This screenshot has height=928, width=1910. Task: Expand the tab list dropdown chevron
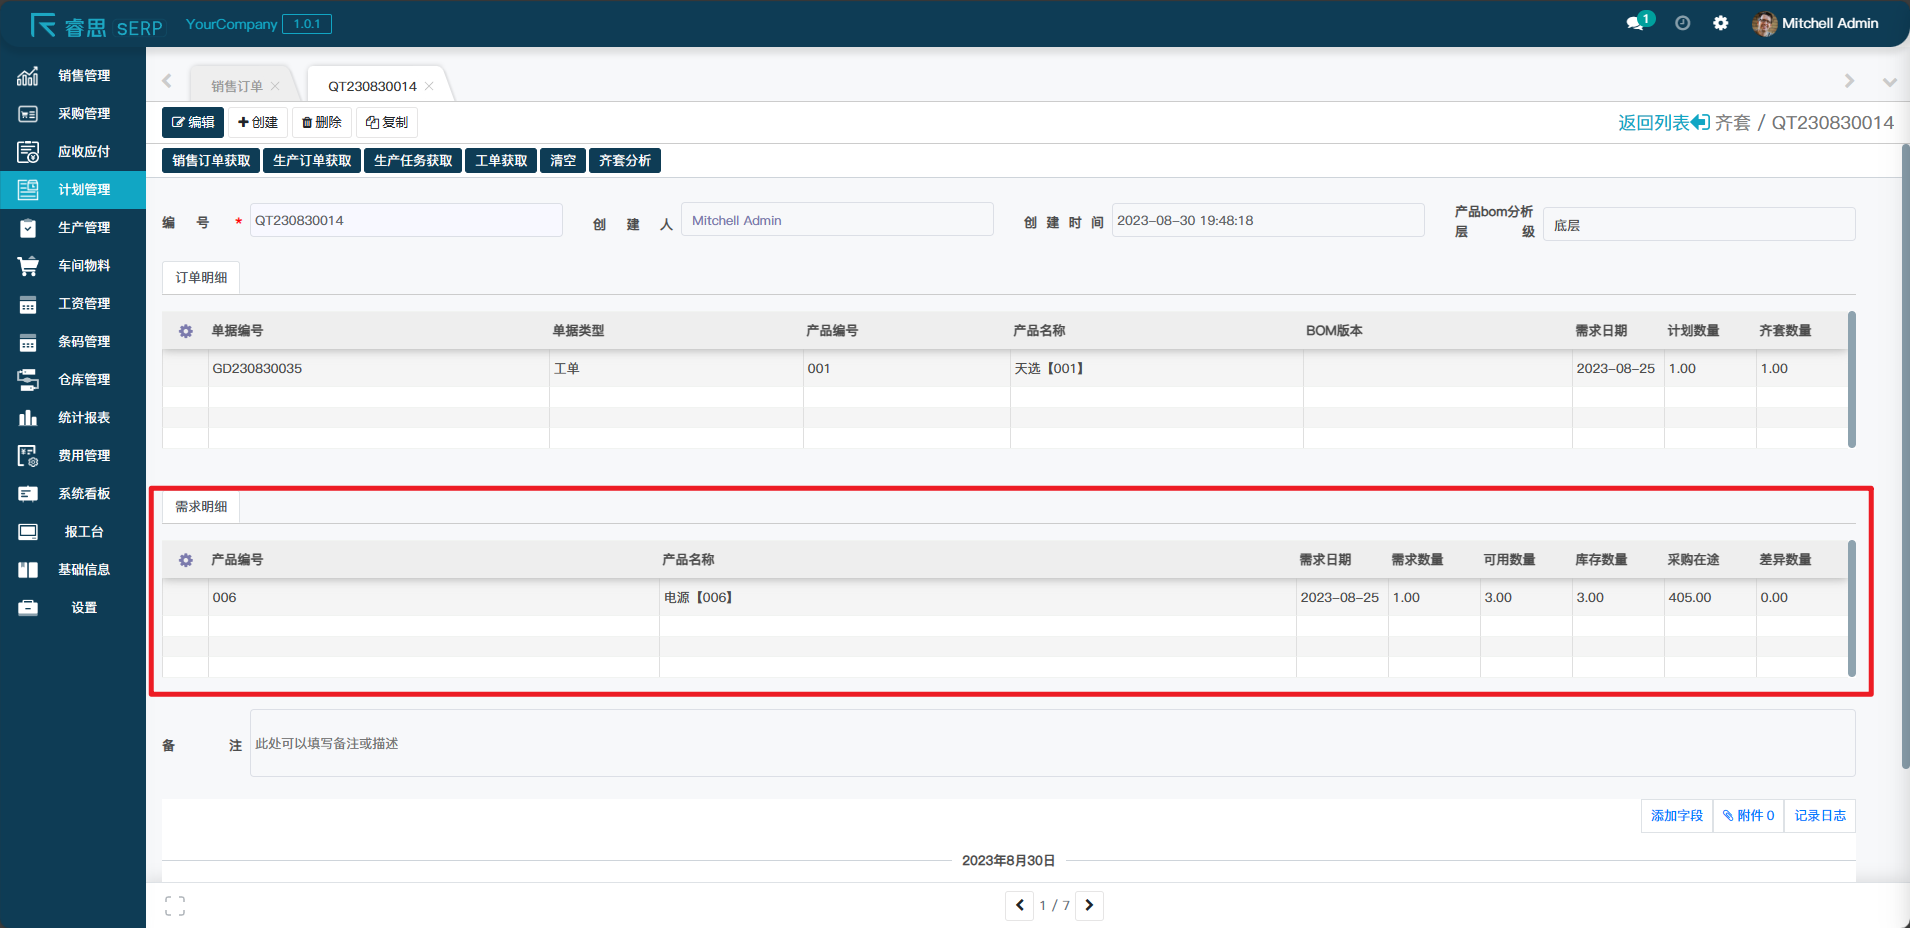[1889, 82]
